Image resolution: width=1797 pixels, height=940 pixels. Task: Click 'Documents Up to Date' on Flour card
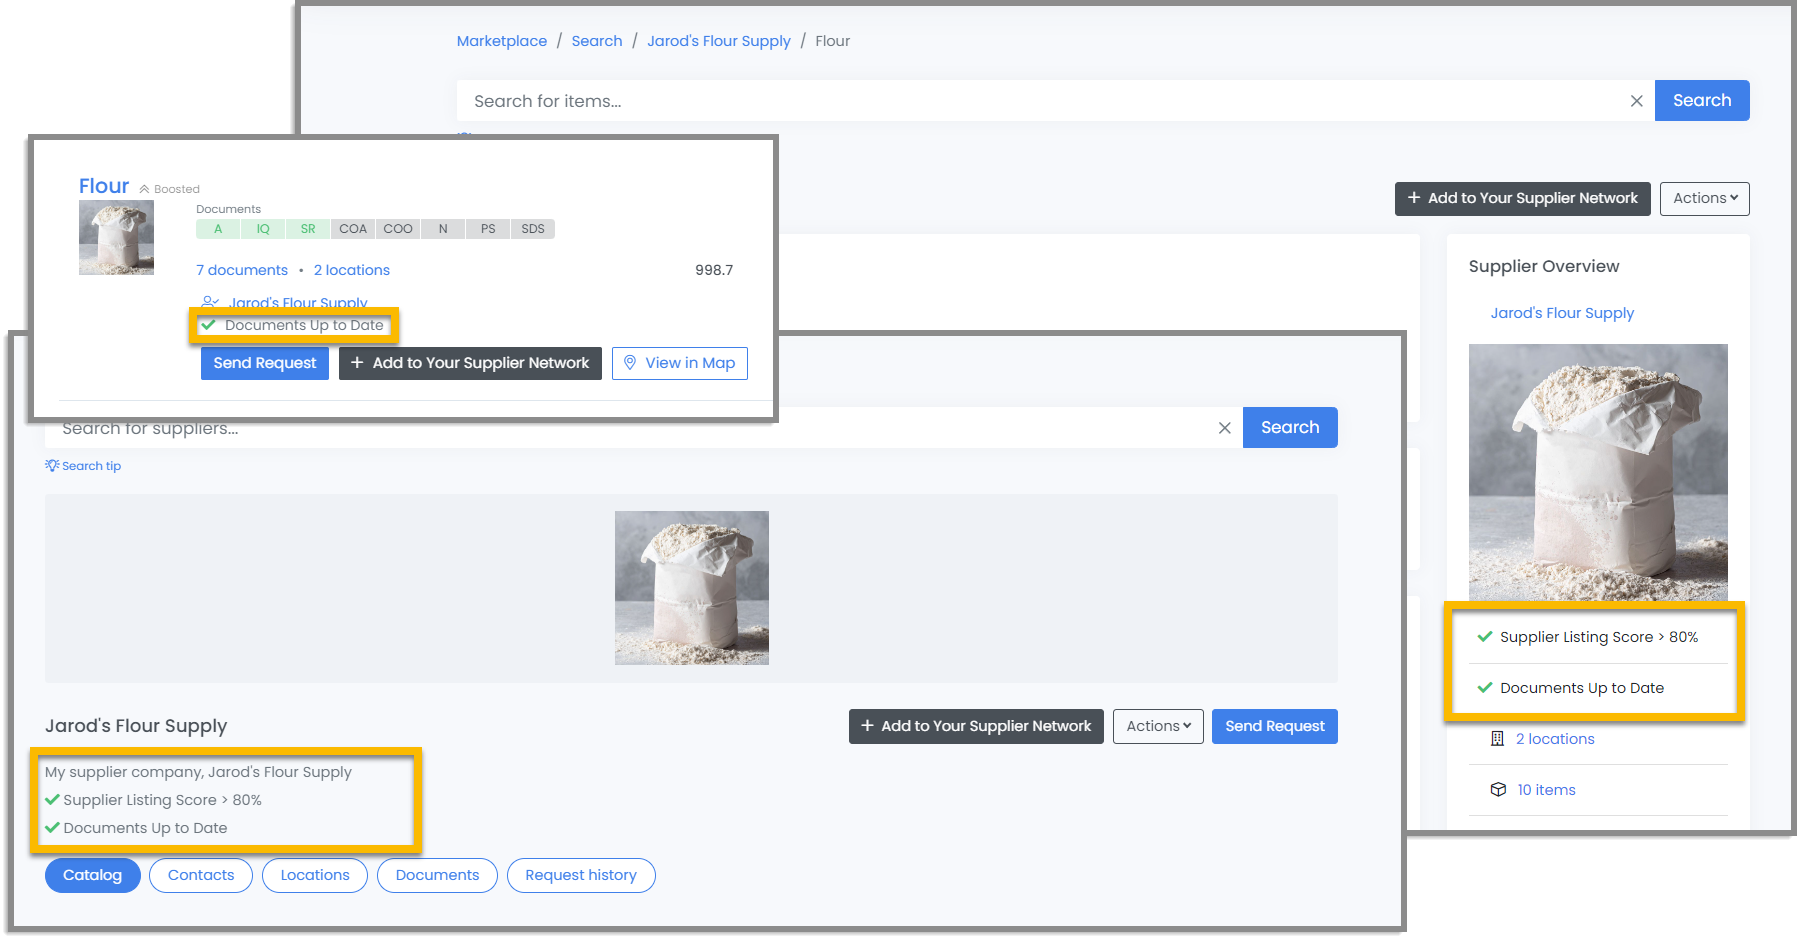(x=303, y=325)
